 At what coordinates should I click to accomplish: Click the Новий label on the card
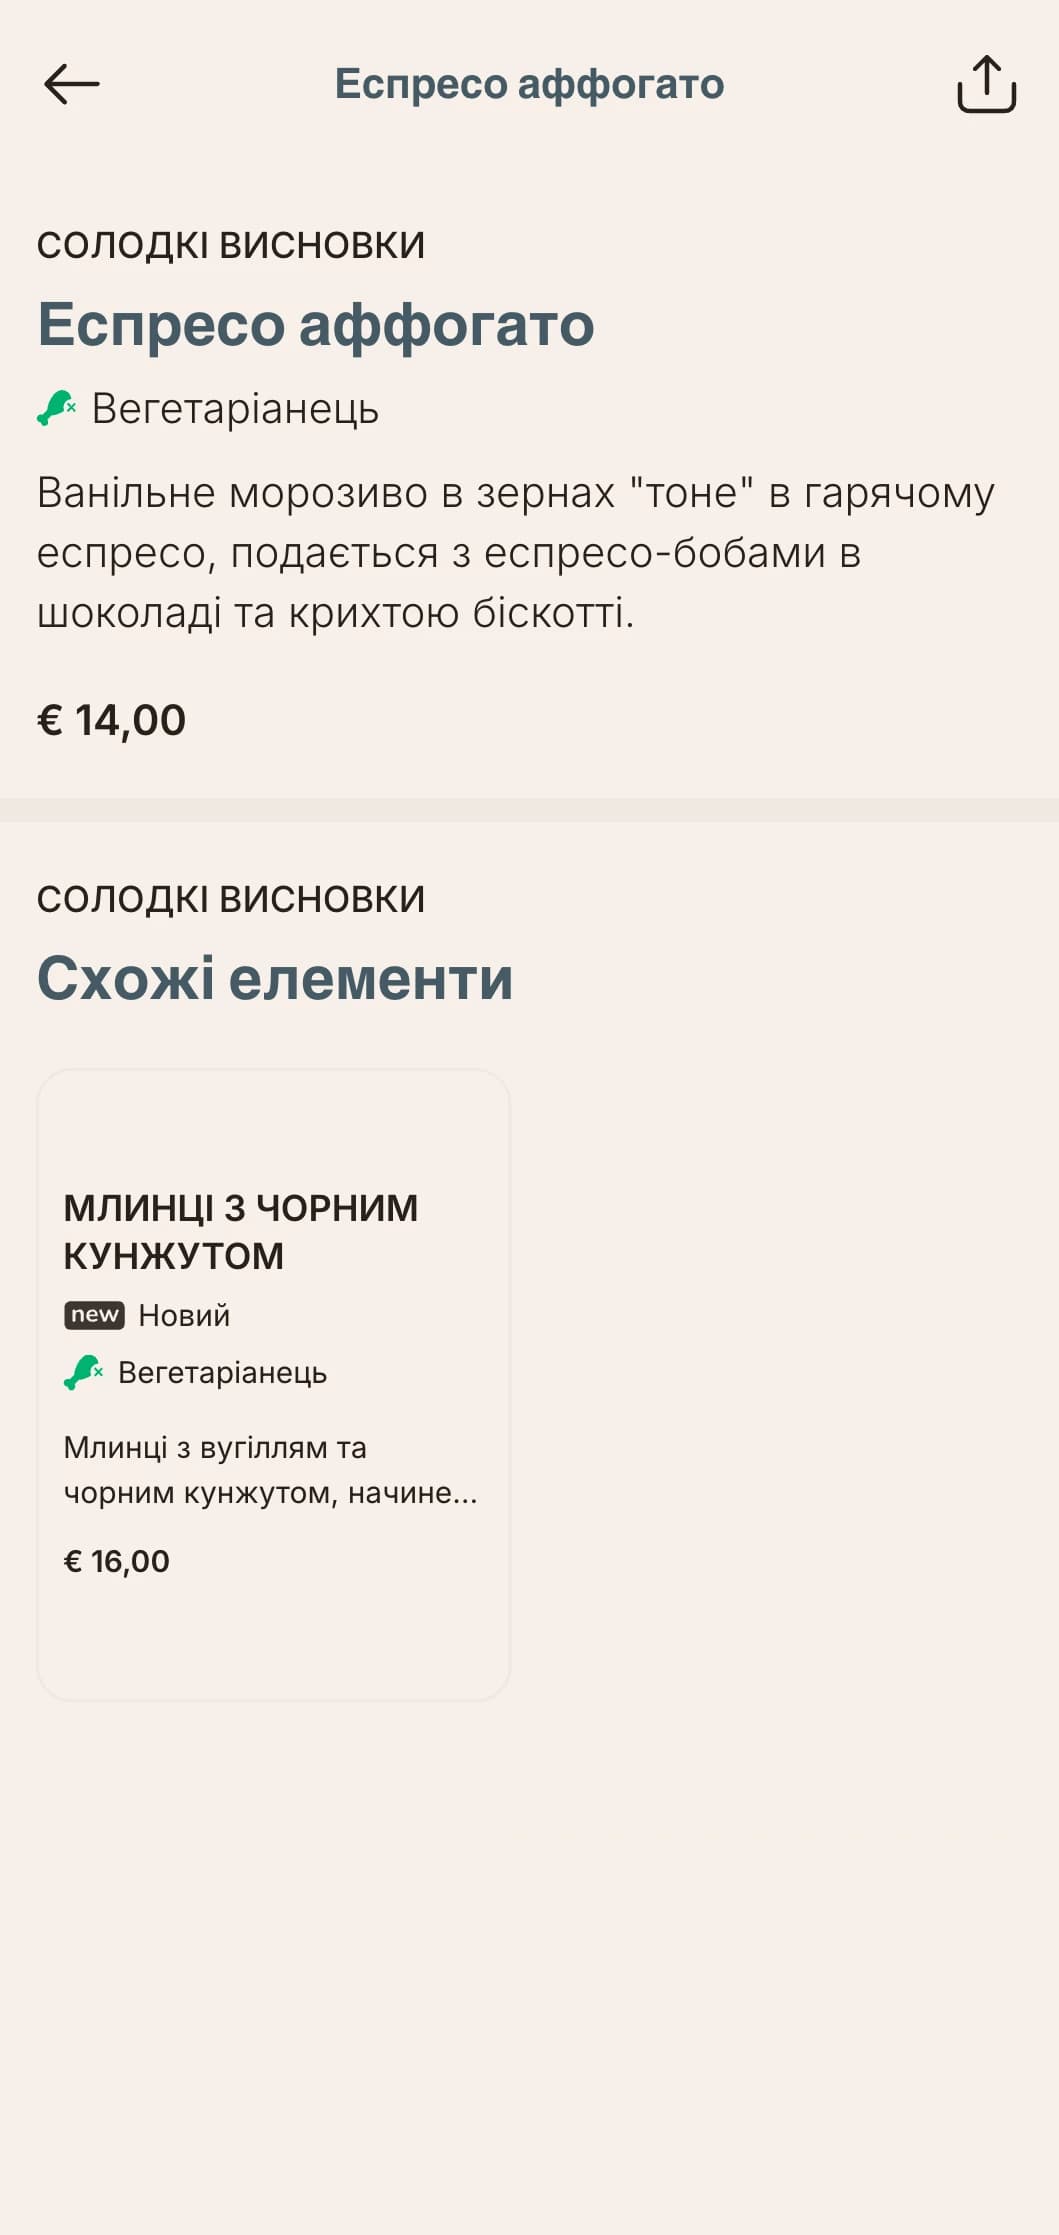pos(184,1315)
